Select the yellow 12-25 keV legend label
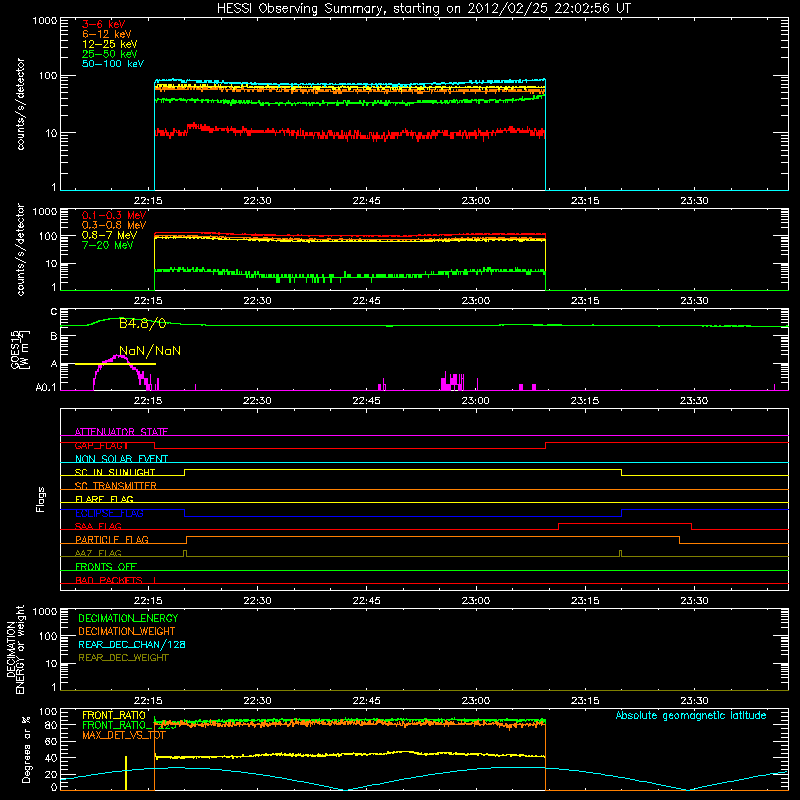 click(x=110, y=44)
